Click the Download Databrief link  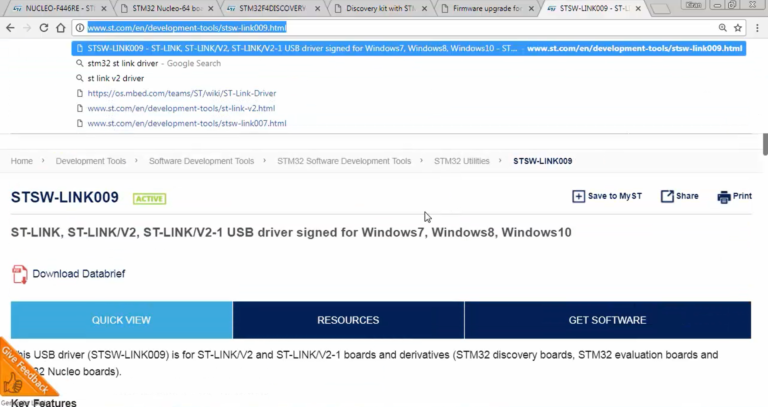tap(79, 274)
